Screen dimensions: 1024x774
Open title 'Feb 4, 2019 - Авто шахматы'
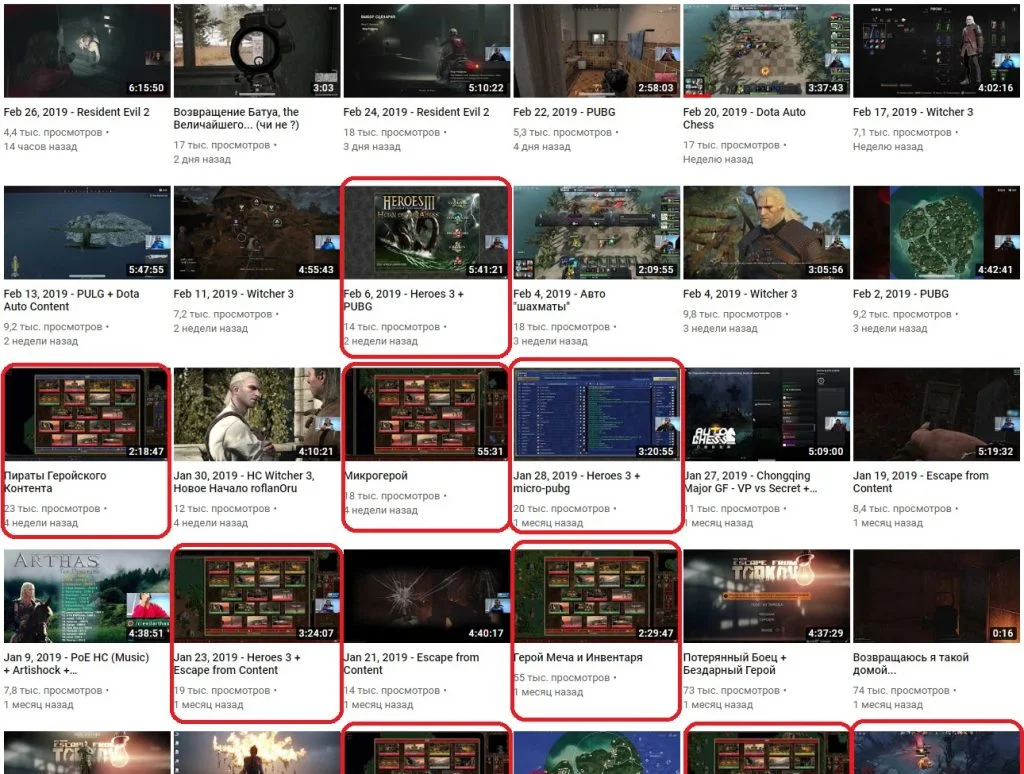pyautogui.click(x=559, y=300)
